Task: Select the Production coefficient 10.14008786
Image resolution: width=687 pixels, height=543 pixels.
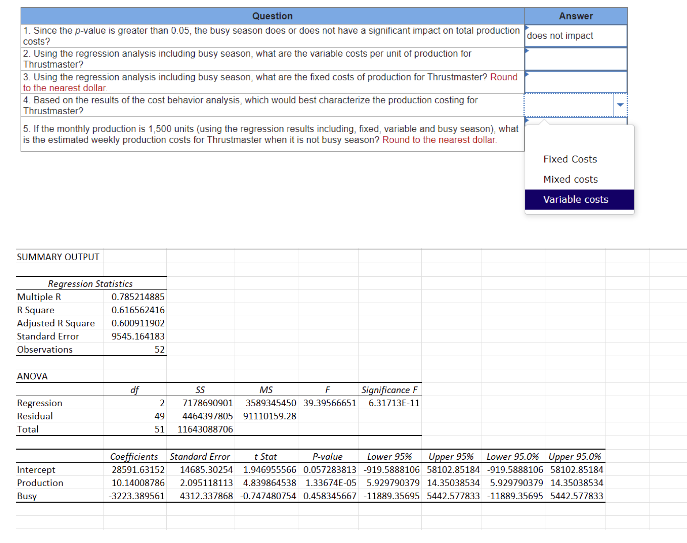Action: 138,483
